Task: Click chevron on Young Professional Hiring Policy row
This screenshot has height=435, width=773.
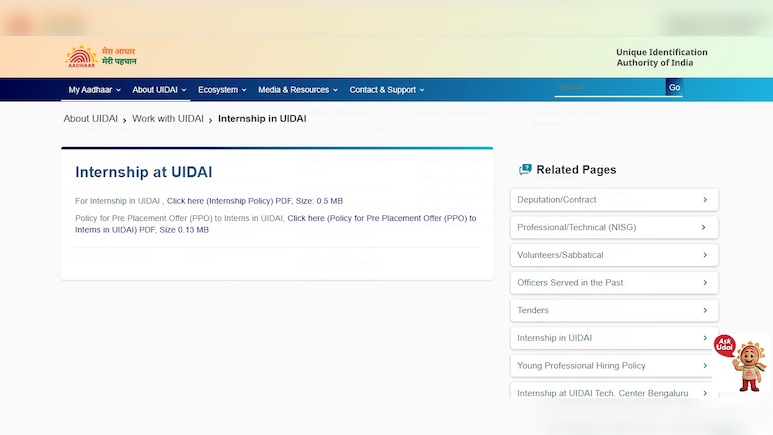Action: 705,365
